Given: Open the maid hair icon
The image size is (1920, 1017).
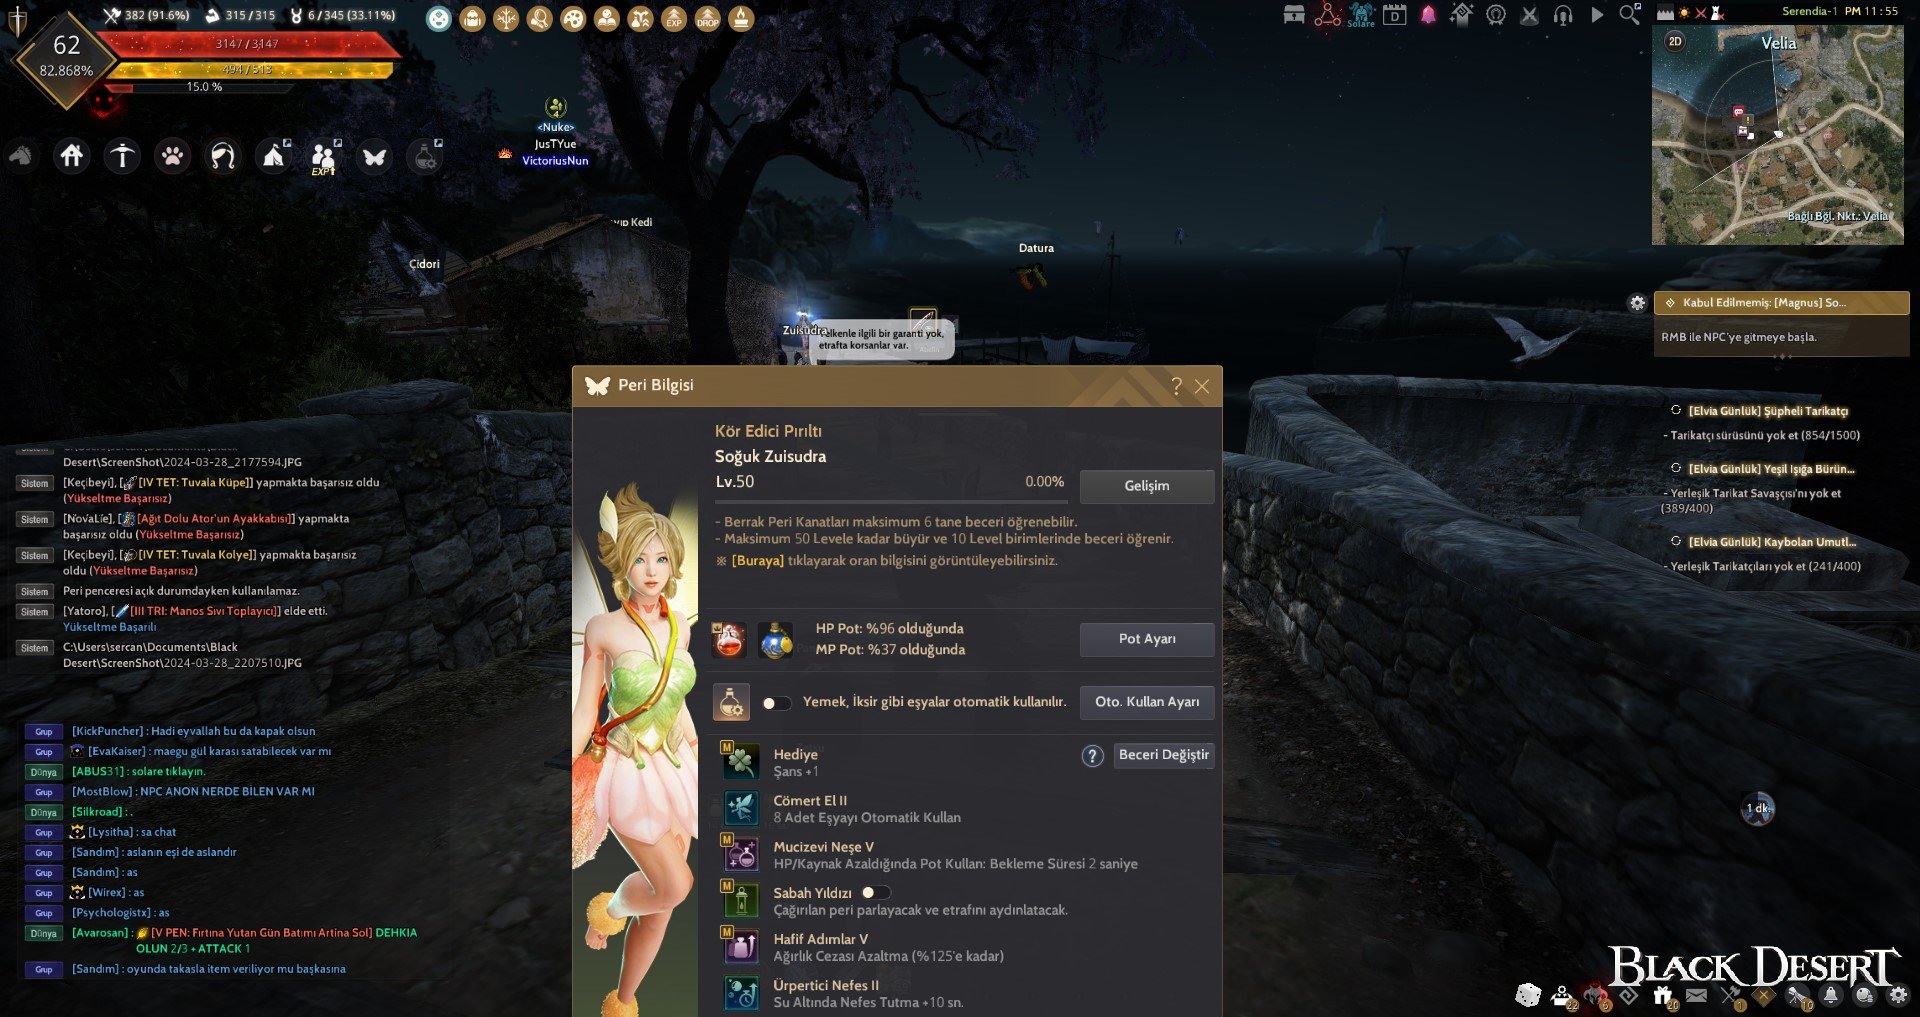Looking at the screenshot, I should 223,156.
